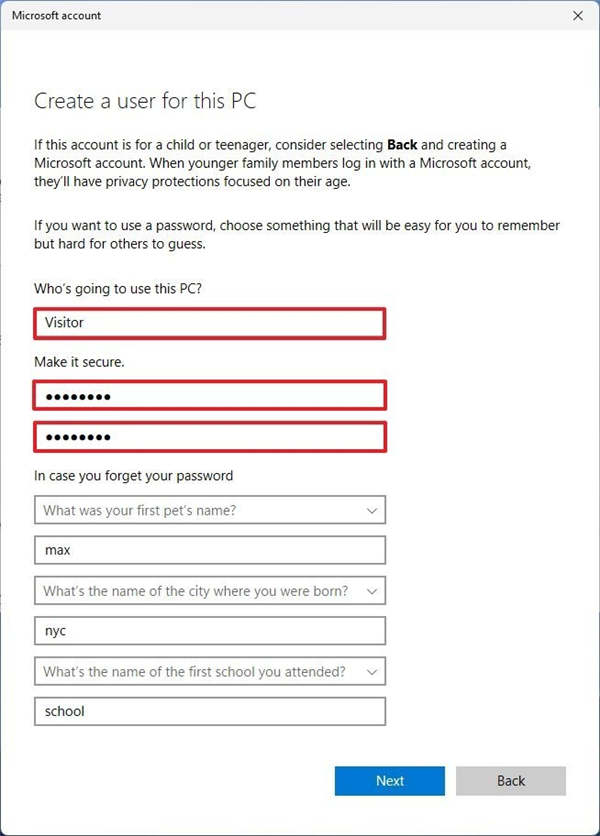Click the username field containing Visitor

pyautogui.click(x=209, y=324)
